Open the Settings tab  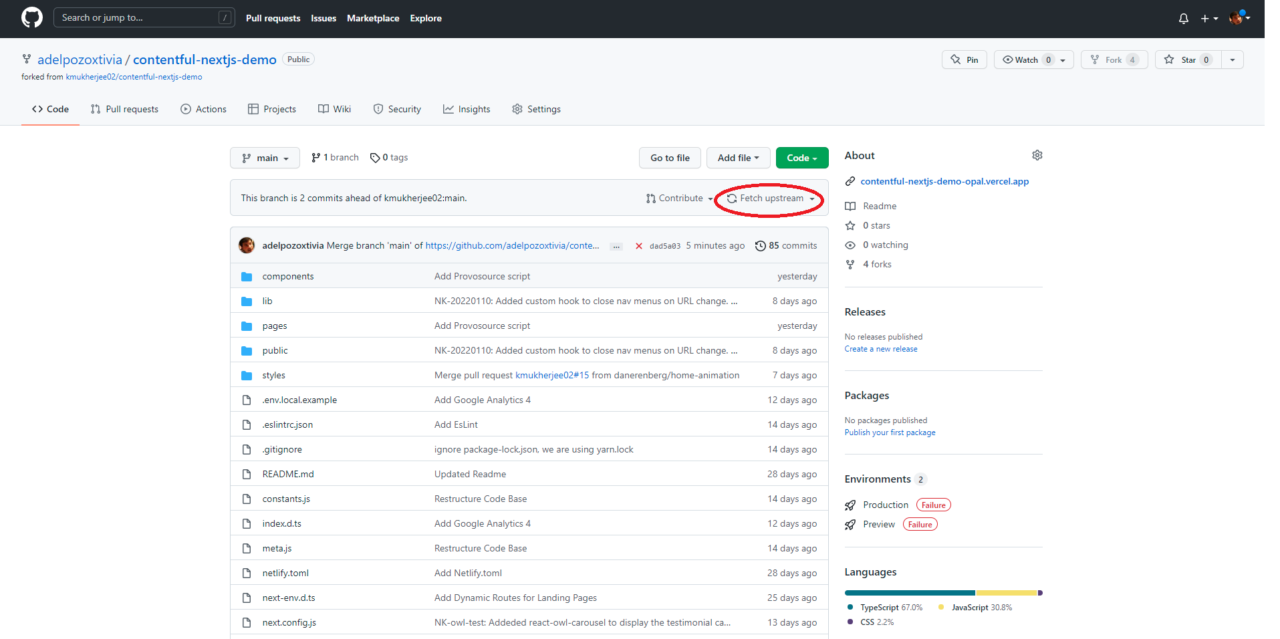[x=536, y=109]
